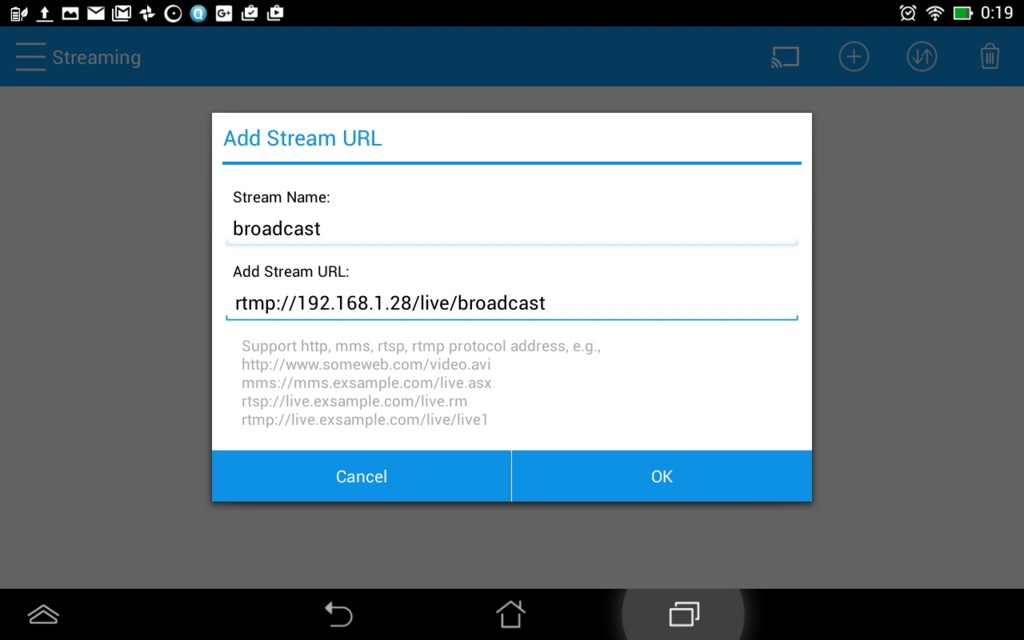1024x640 pixels.
Task: Tap the example rtsp://live.exsample.com/live.rm text
Action: coord(354,401)
